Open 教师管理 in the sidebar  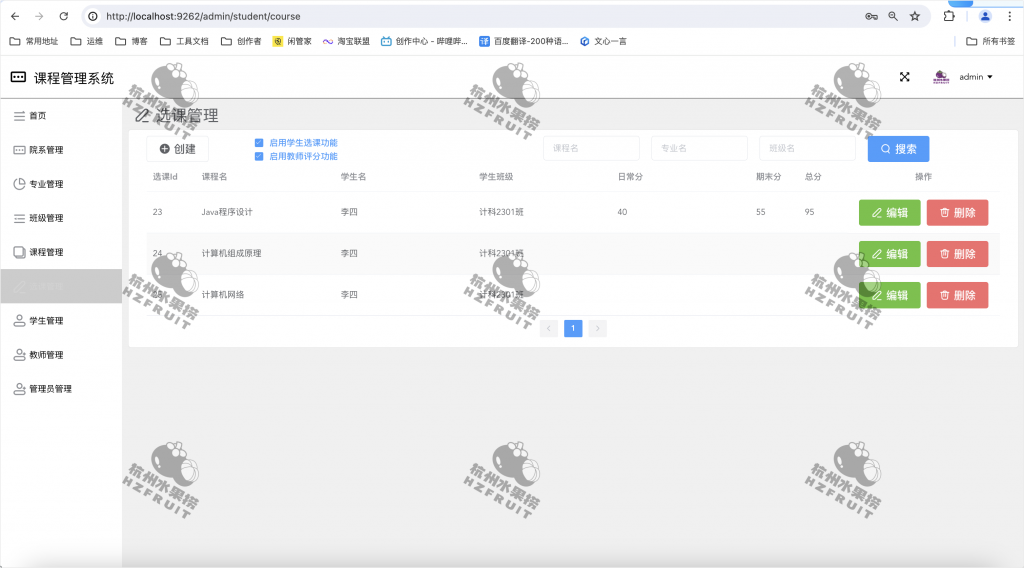point(61,355)
